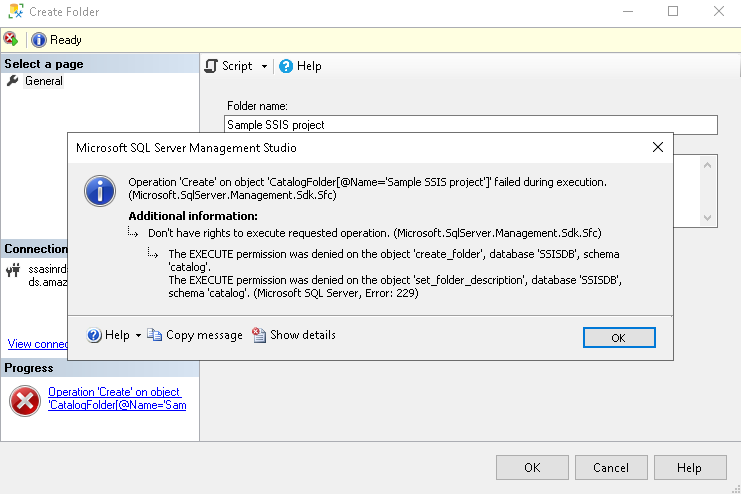Click the red error icon in status bar

(10, 39)
